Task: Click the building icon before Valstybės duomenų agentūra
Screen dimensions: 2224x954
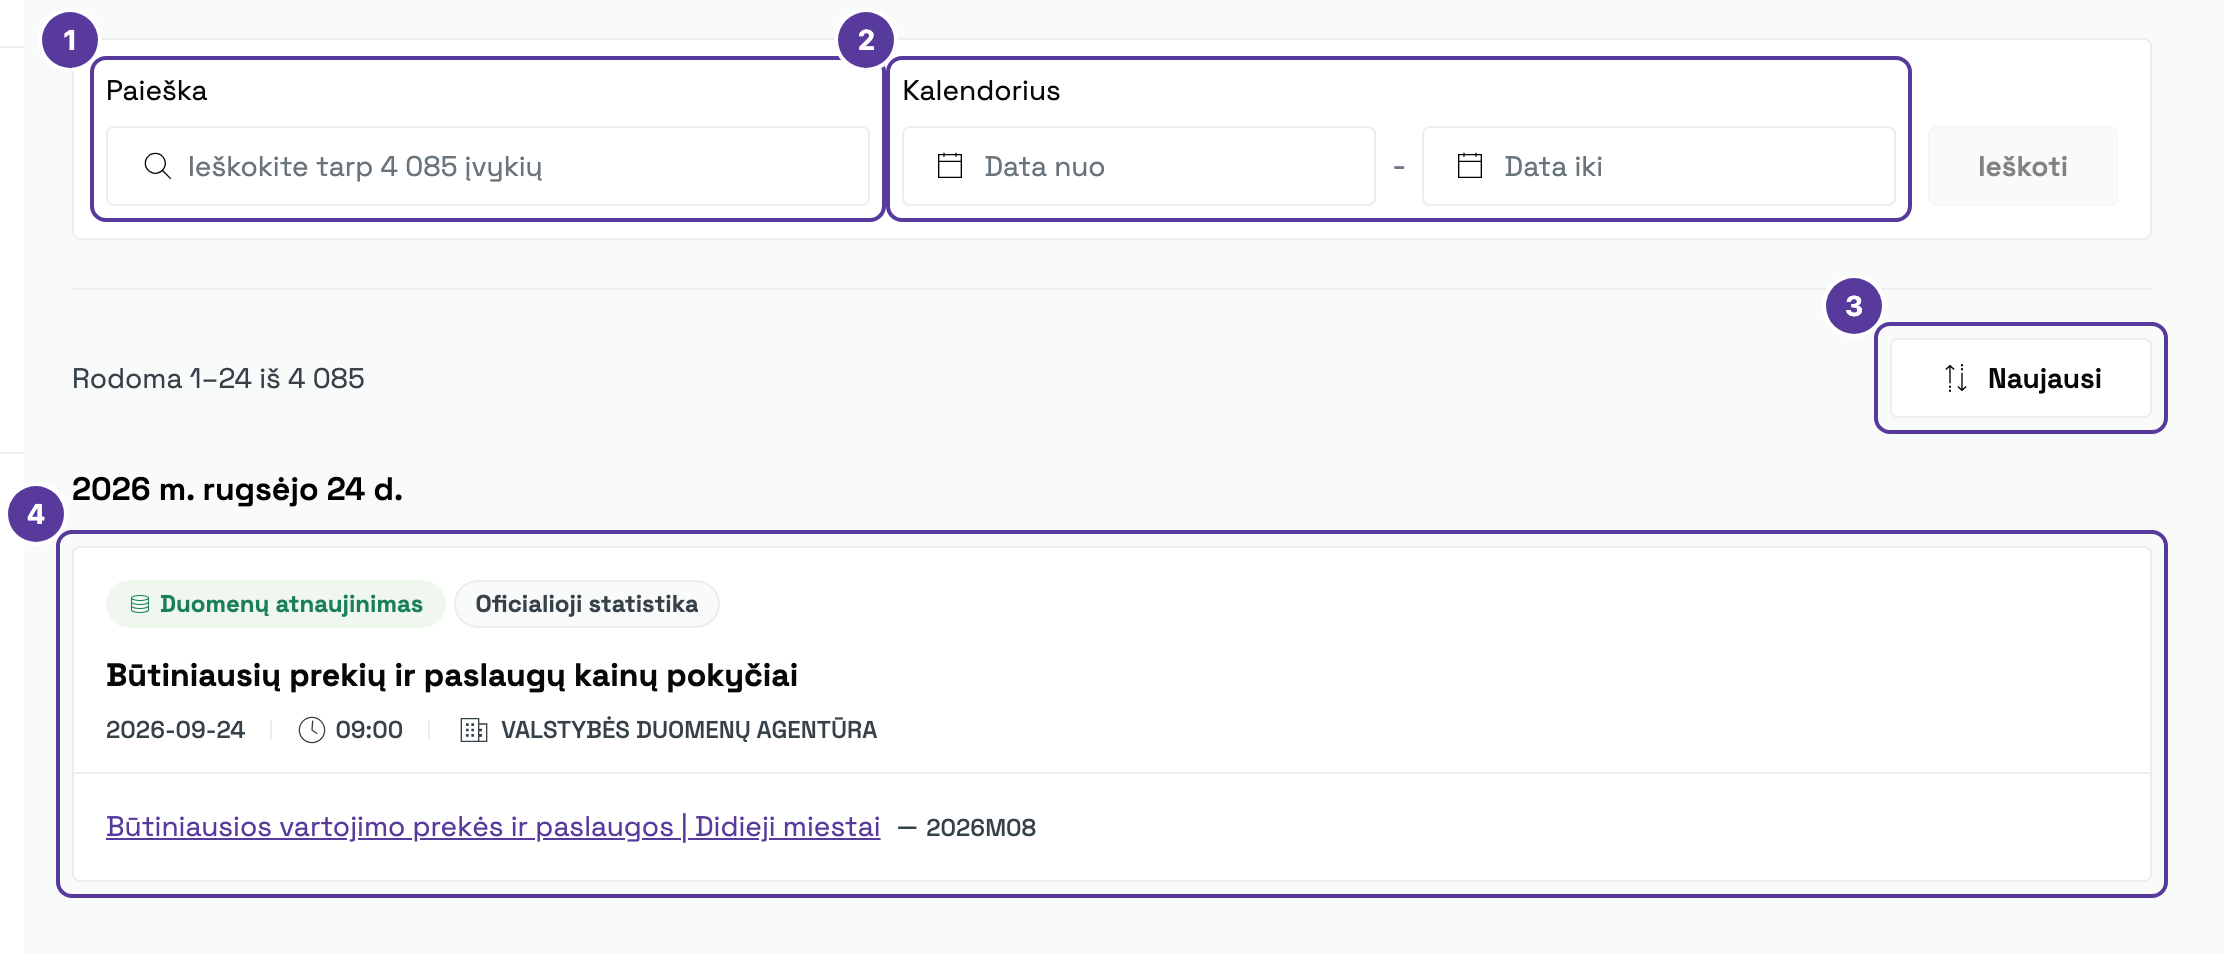Action: [x=473, y=730]
